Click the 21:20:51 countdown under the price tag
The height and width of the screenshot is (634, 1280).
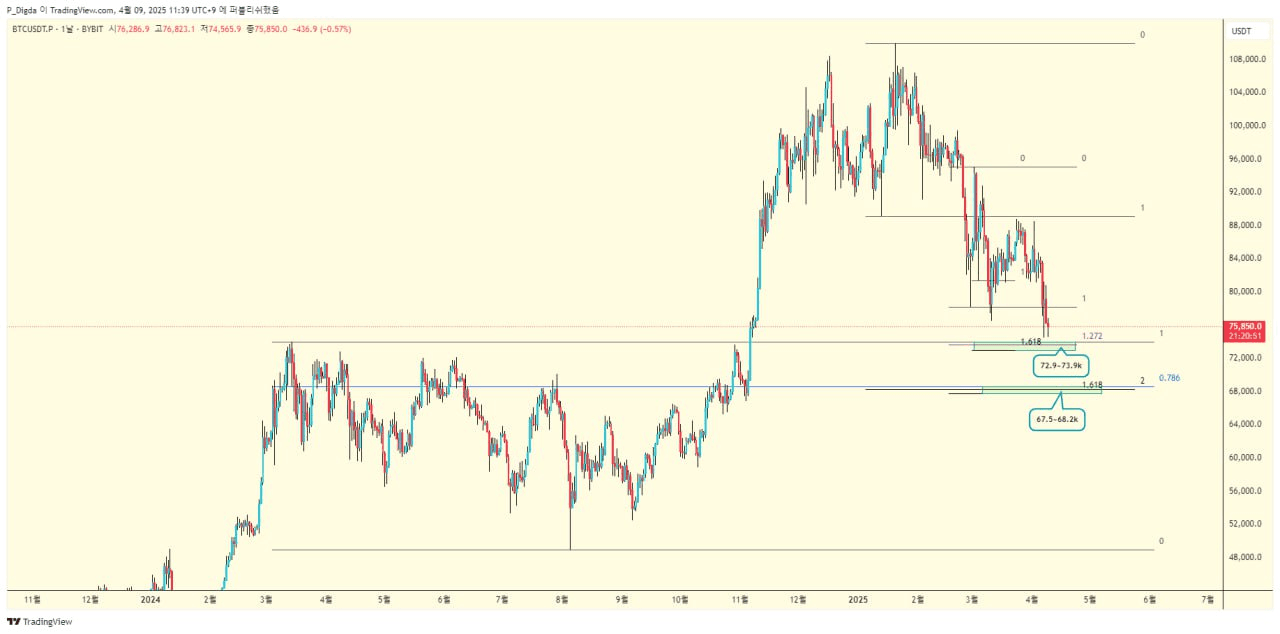coord(1246,337)
